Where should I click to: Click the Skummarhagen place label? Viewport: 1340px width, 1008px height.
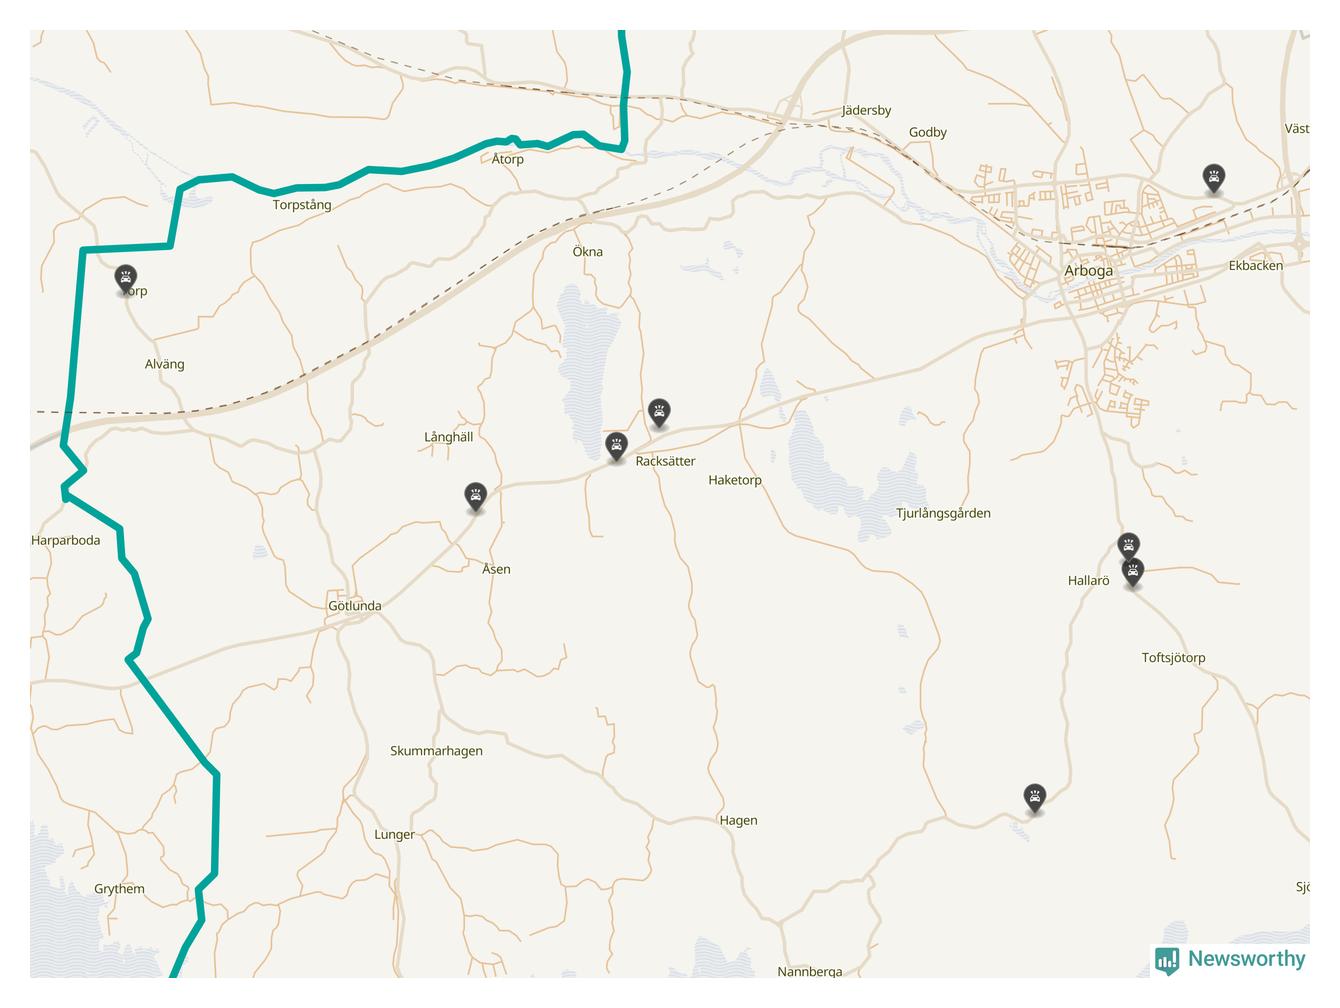pyautogui.click(x=436, y=751)
